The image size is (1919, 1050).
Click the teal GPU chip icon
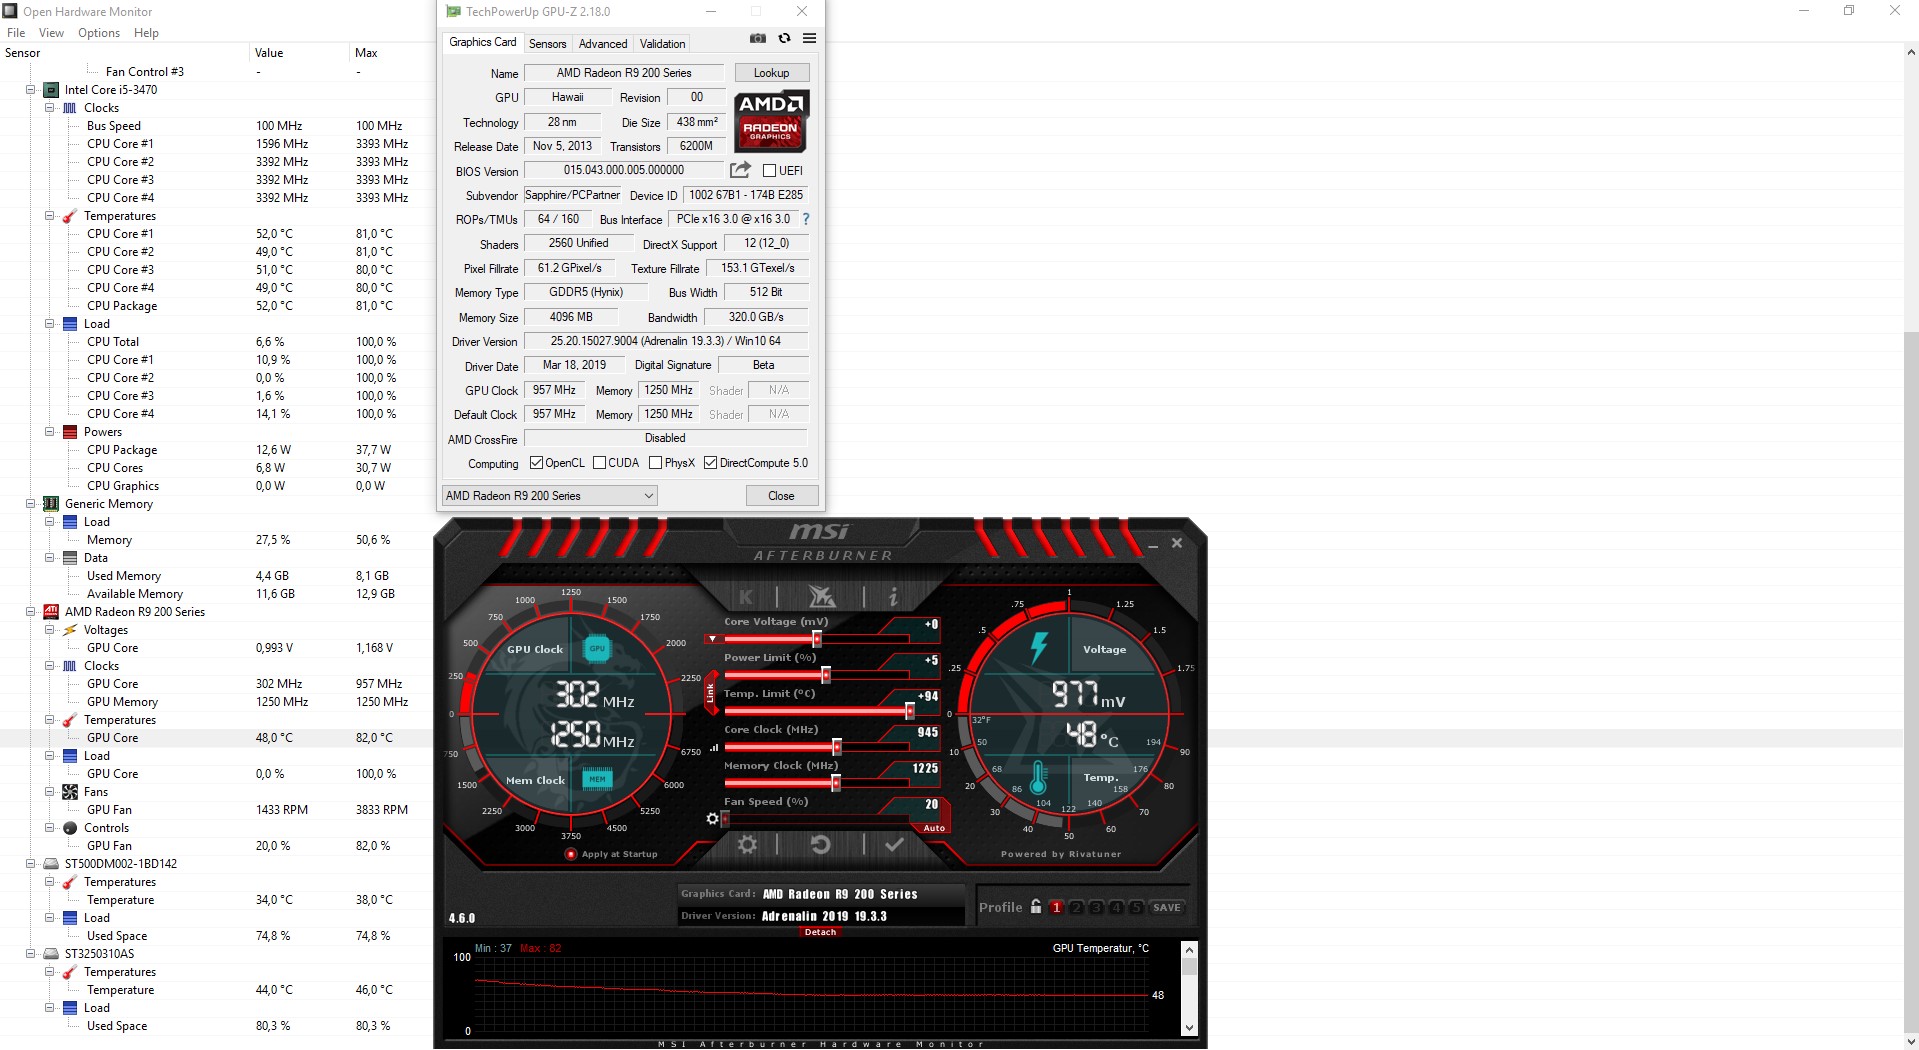[597, 648]
